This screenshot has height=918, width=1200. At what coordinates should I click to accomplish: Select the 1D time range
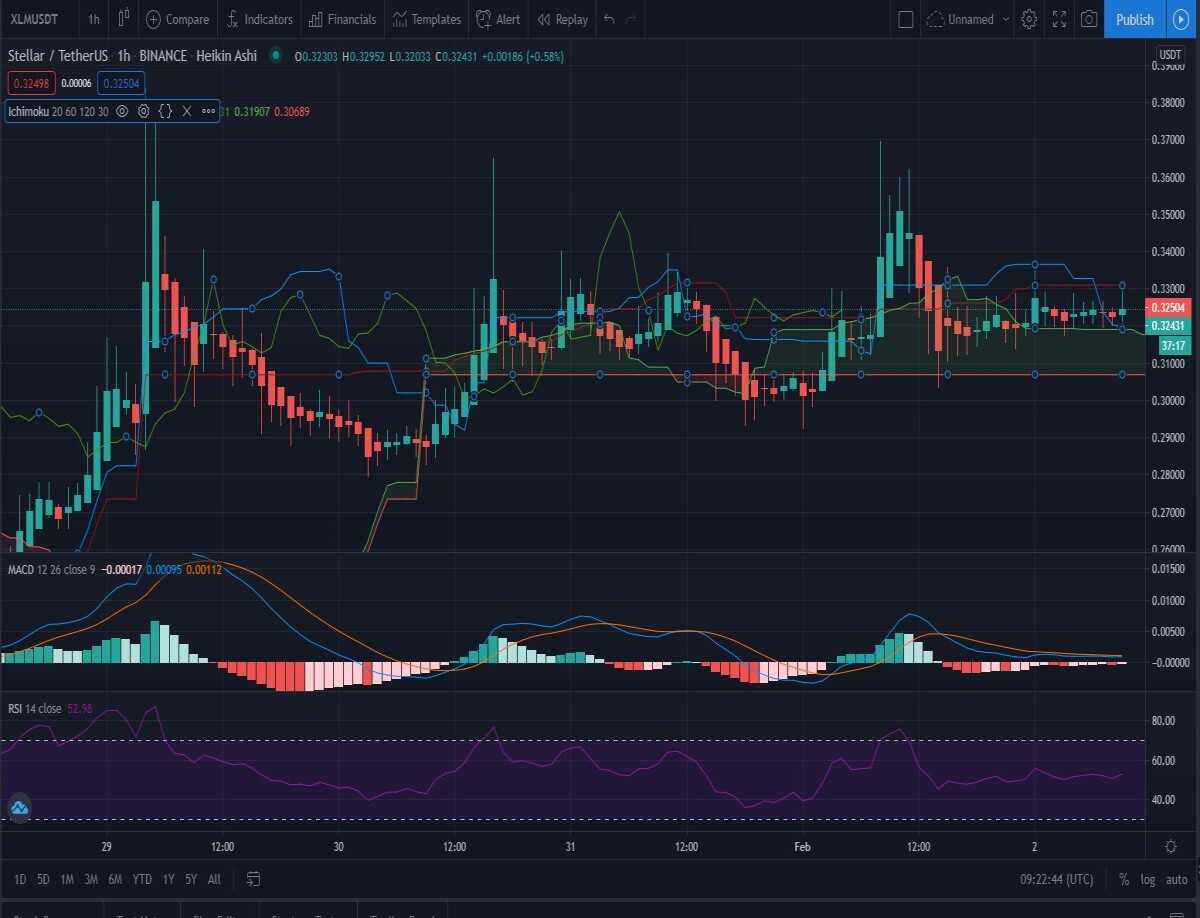[20, 879]
